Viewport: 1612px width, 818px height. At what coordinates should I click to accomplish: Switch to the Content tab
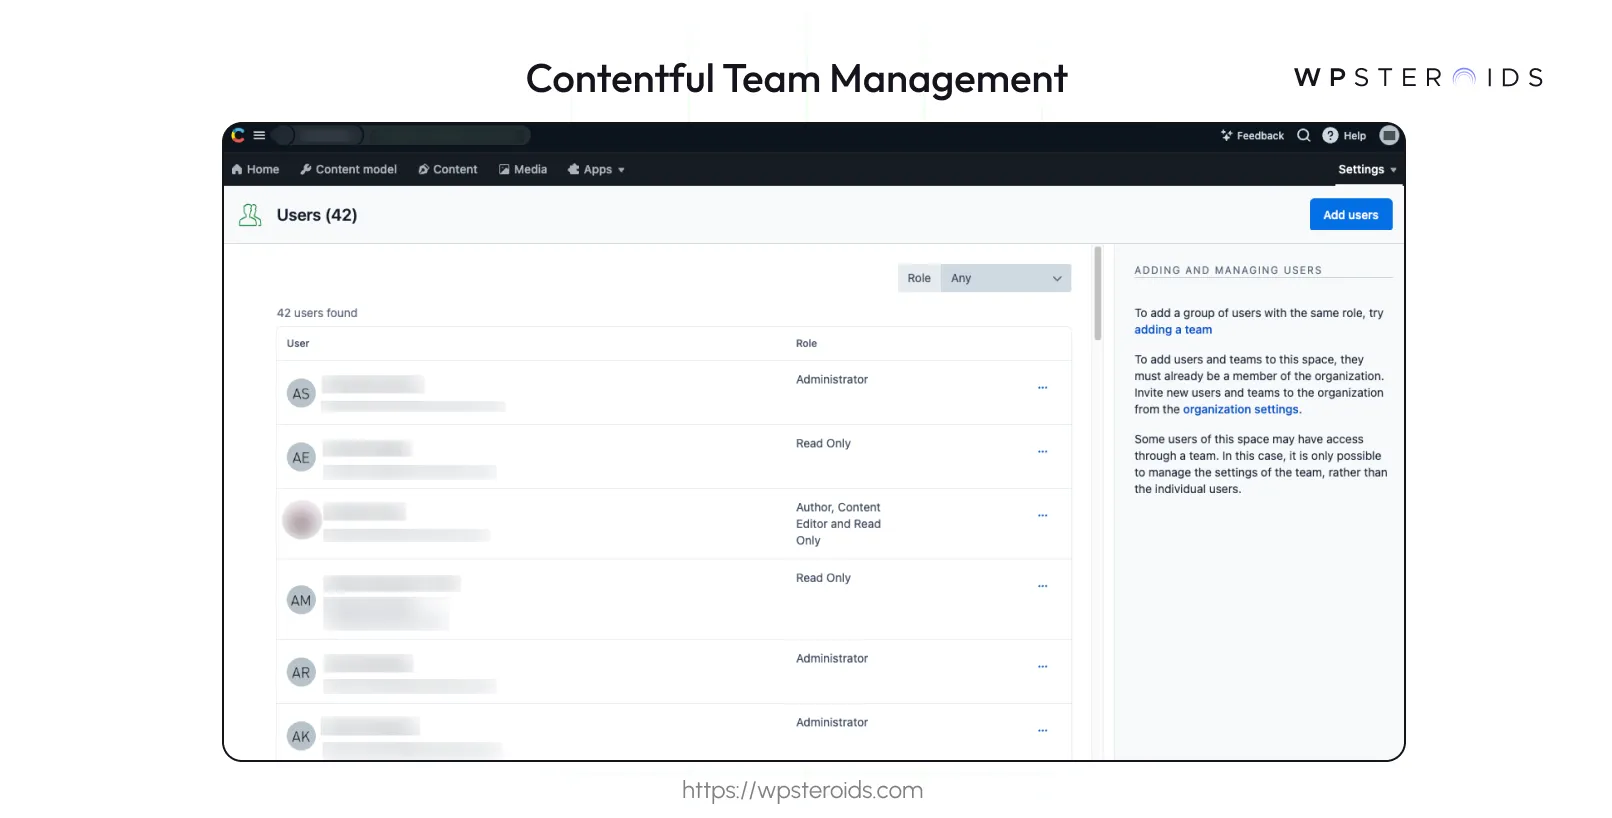coord(448,169)
